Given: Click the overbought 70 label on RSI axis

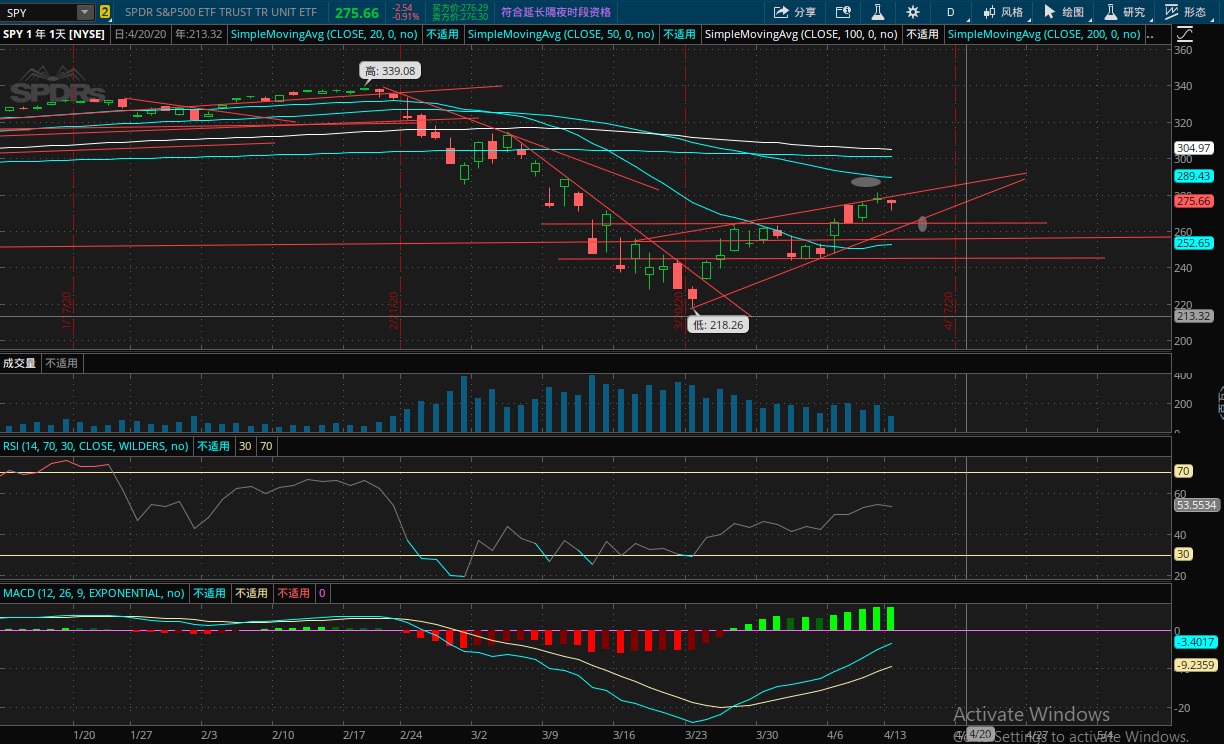Looking at the screenshot, I should (1182, 471).
